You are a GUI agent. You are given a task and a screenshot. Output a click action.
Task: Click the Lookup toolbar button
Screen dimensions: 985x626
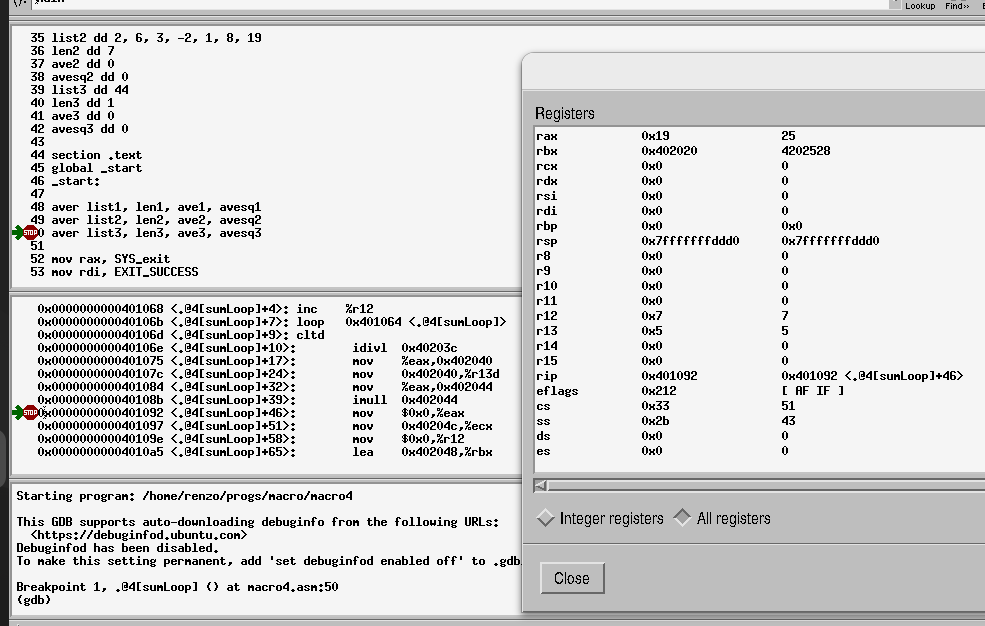(x=920, y=6)
